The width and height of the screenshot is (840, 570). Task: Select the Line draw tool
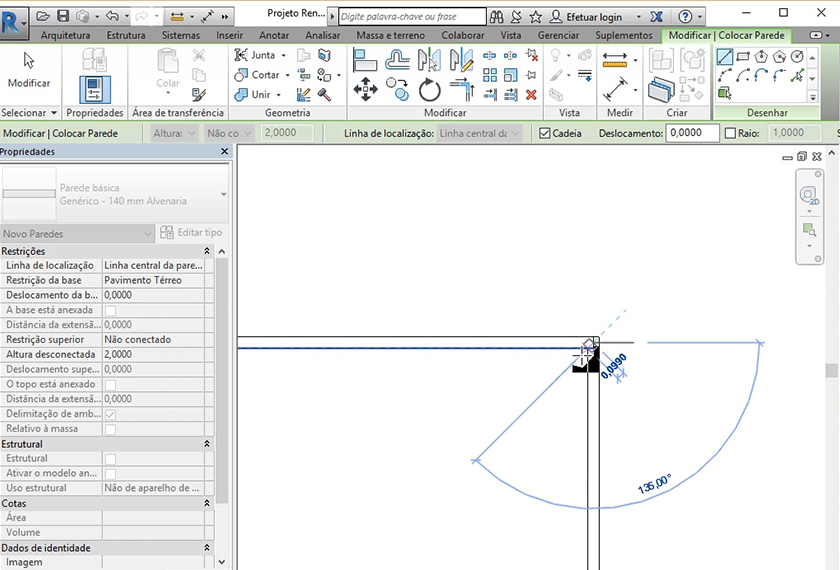[725, 57]
